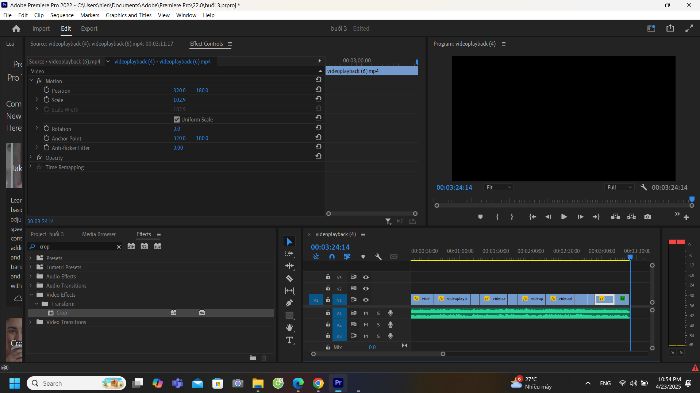Click Lift button in Program Monitor

(x=615, y=217)
